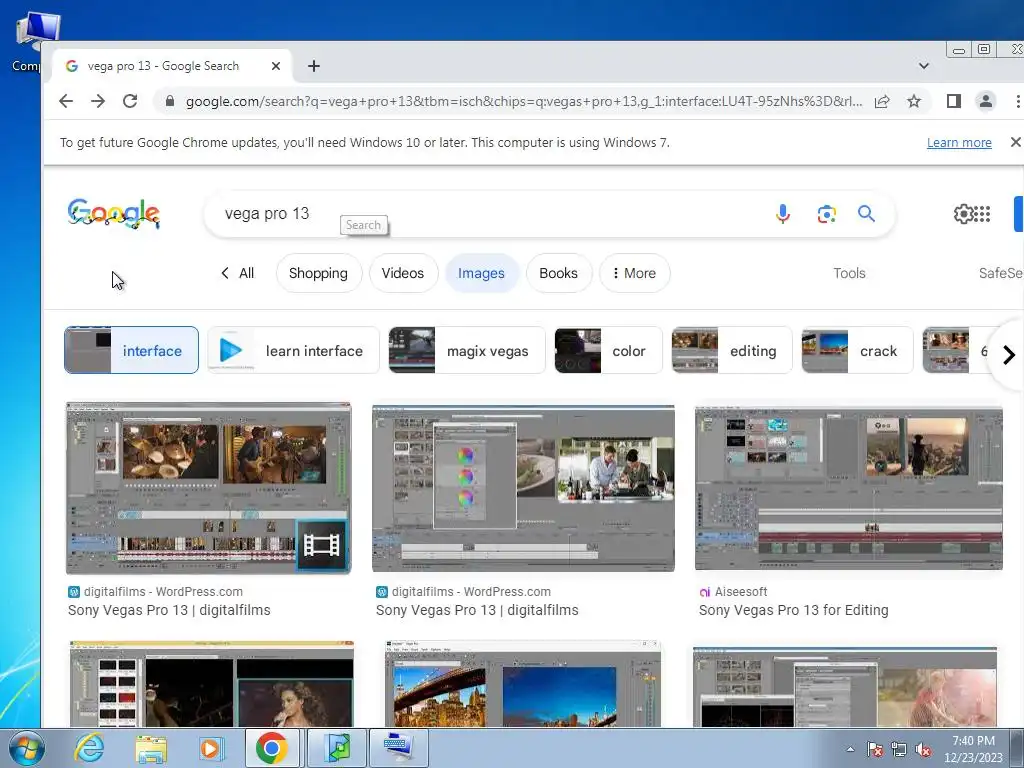Show more chips with right arrow

1008,355
